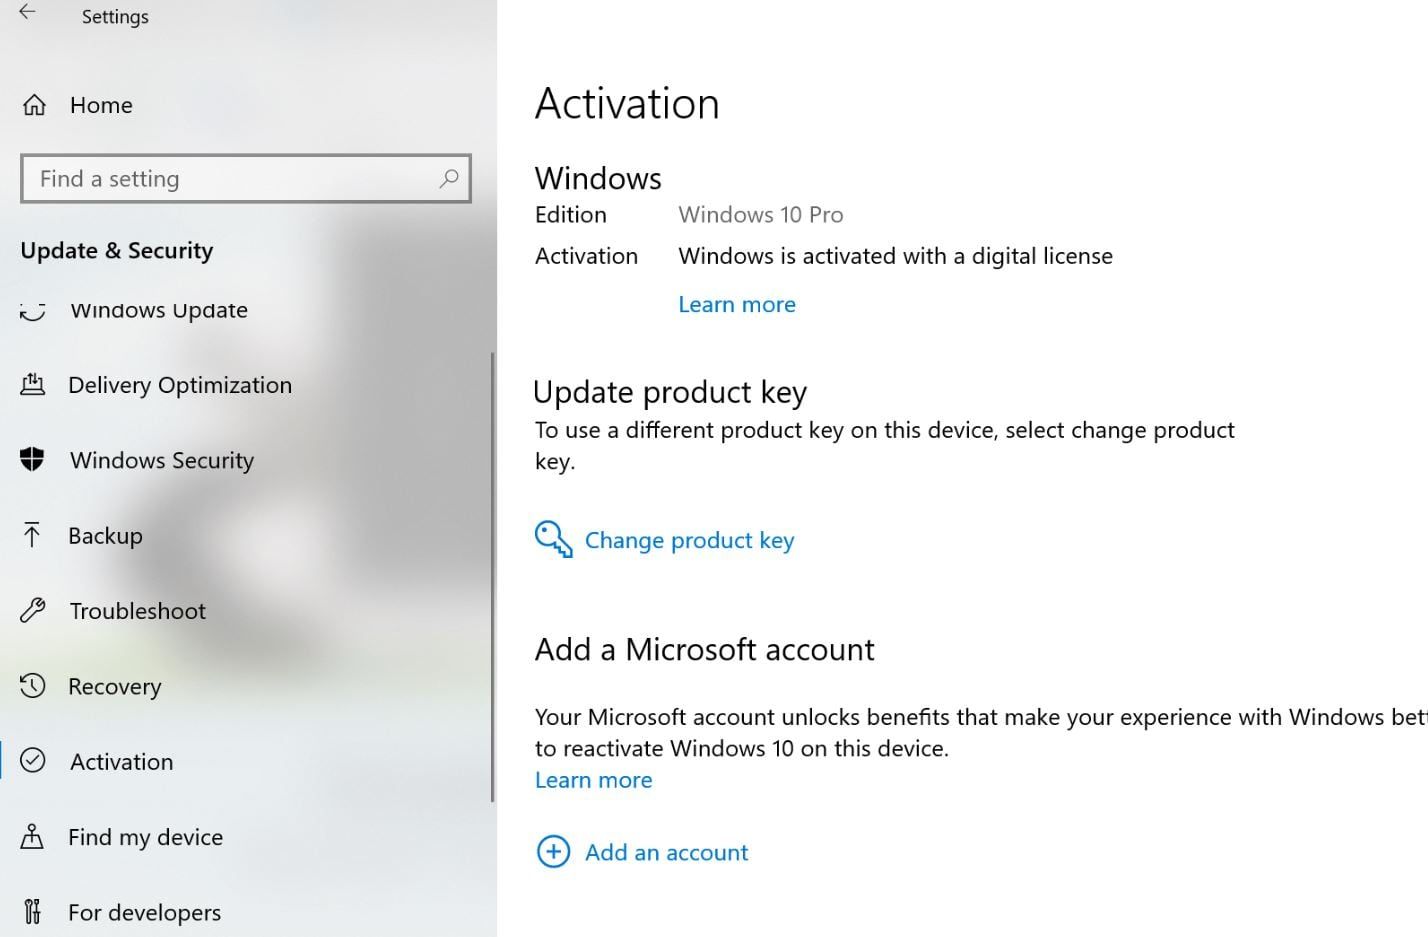The image size is (1428, 937).
Task: Select the Activation checkmark icon
Action: 33,761
